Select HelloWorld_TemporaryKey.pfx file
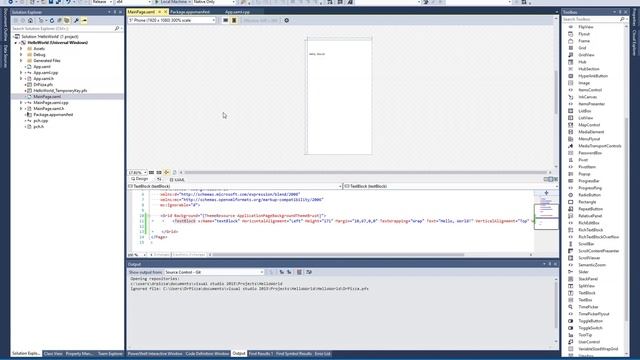The height and width of the screenshot is (360, 640). [x=60, y=91]
